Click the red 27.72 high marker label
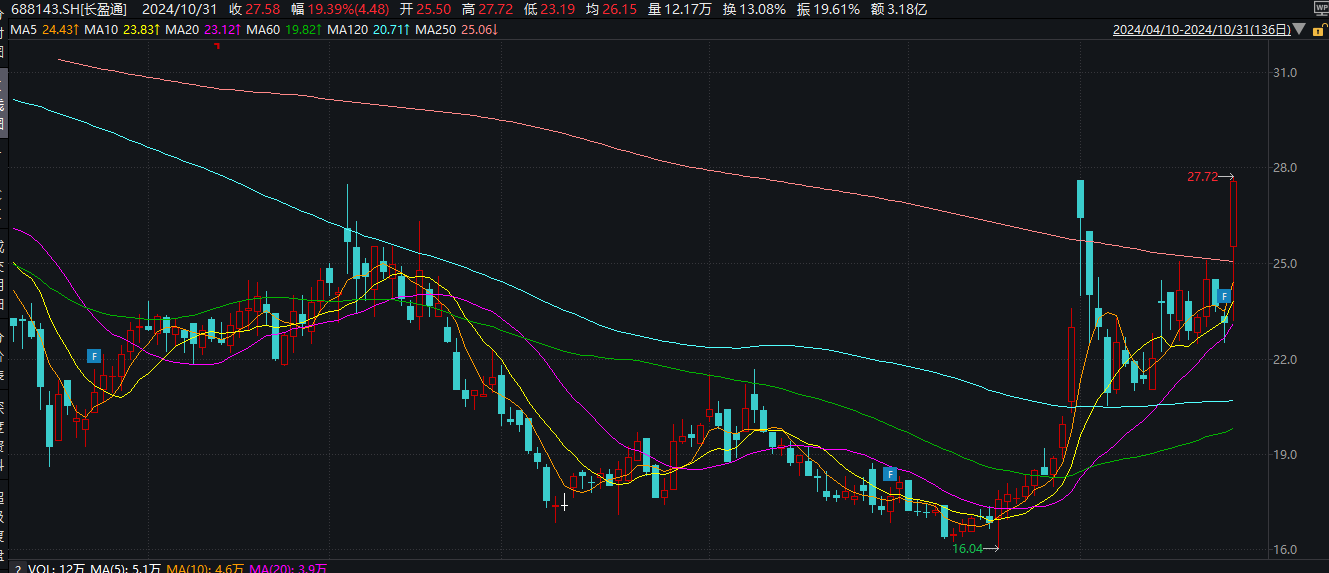The height and width of the screenshot is (573, 1329). click(x=1203, y=177)
